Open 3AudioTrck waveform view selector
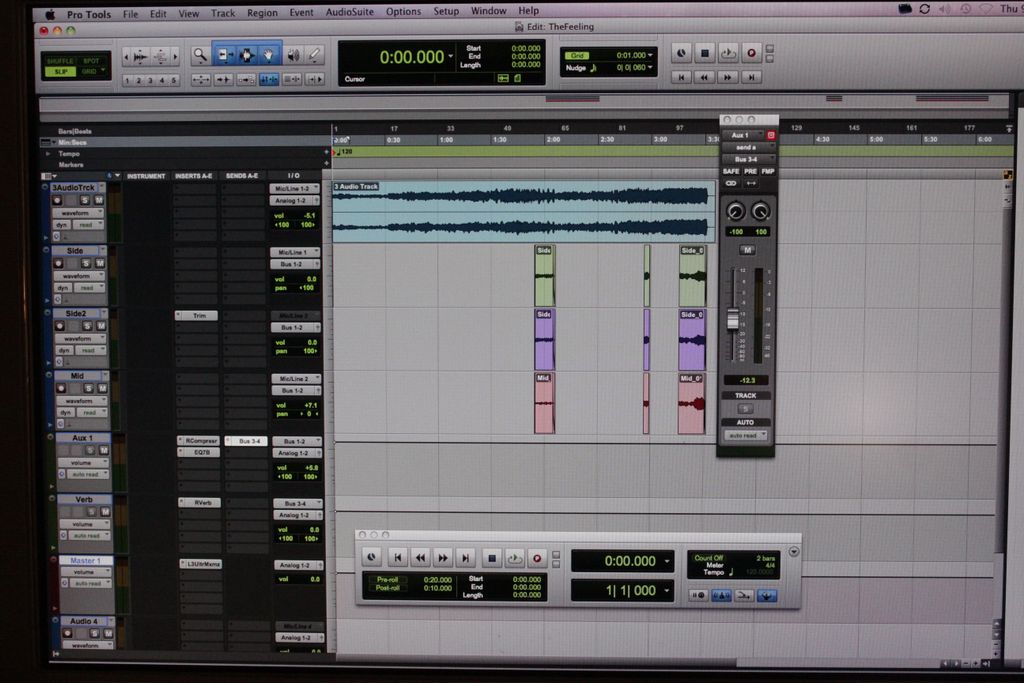The width and height of the screenshot is (1024, 683). tap(78, 213)
